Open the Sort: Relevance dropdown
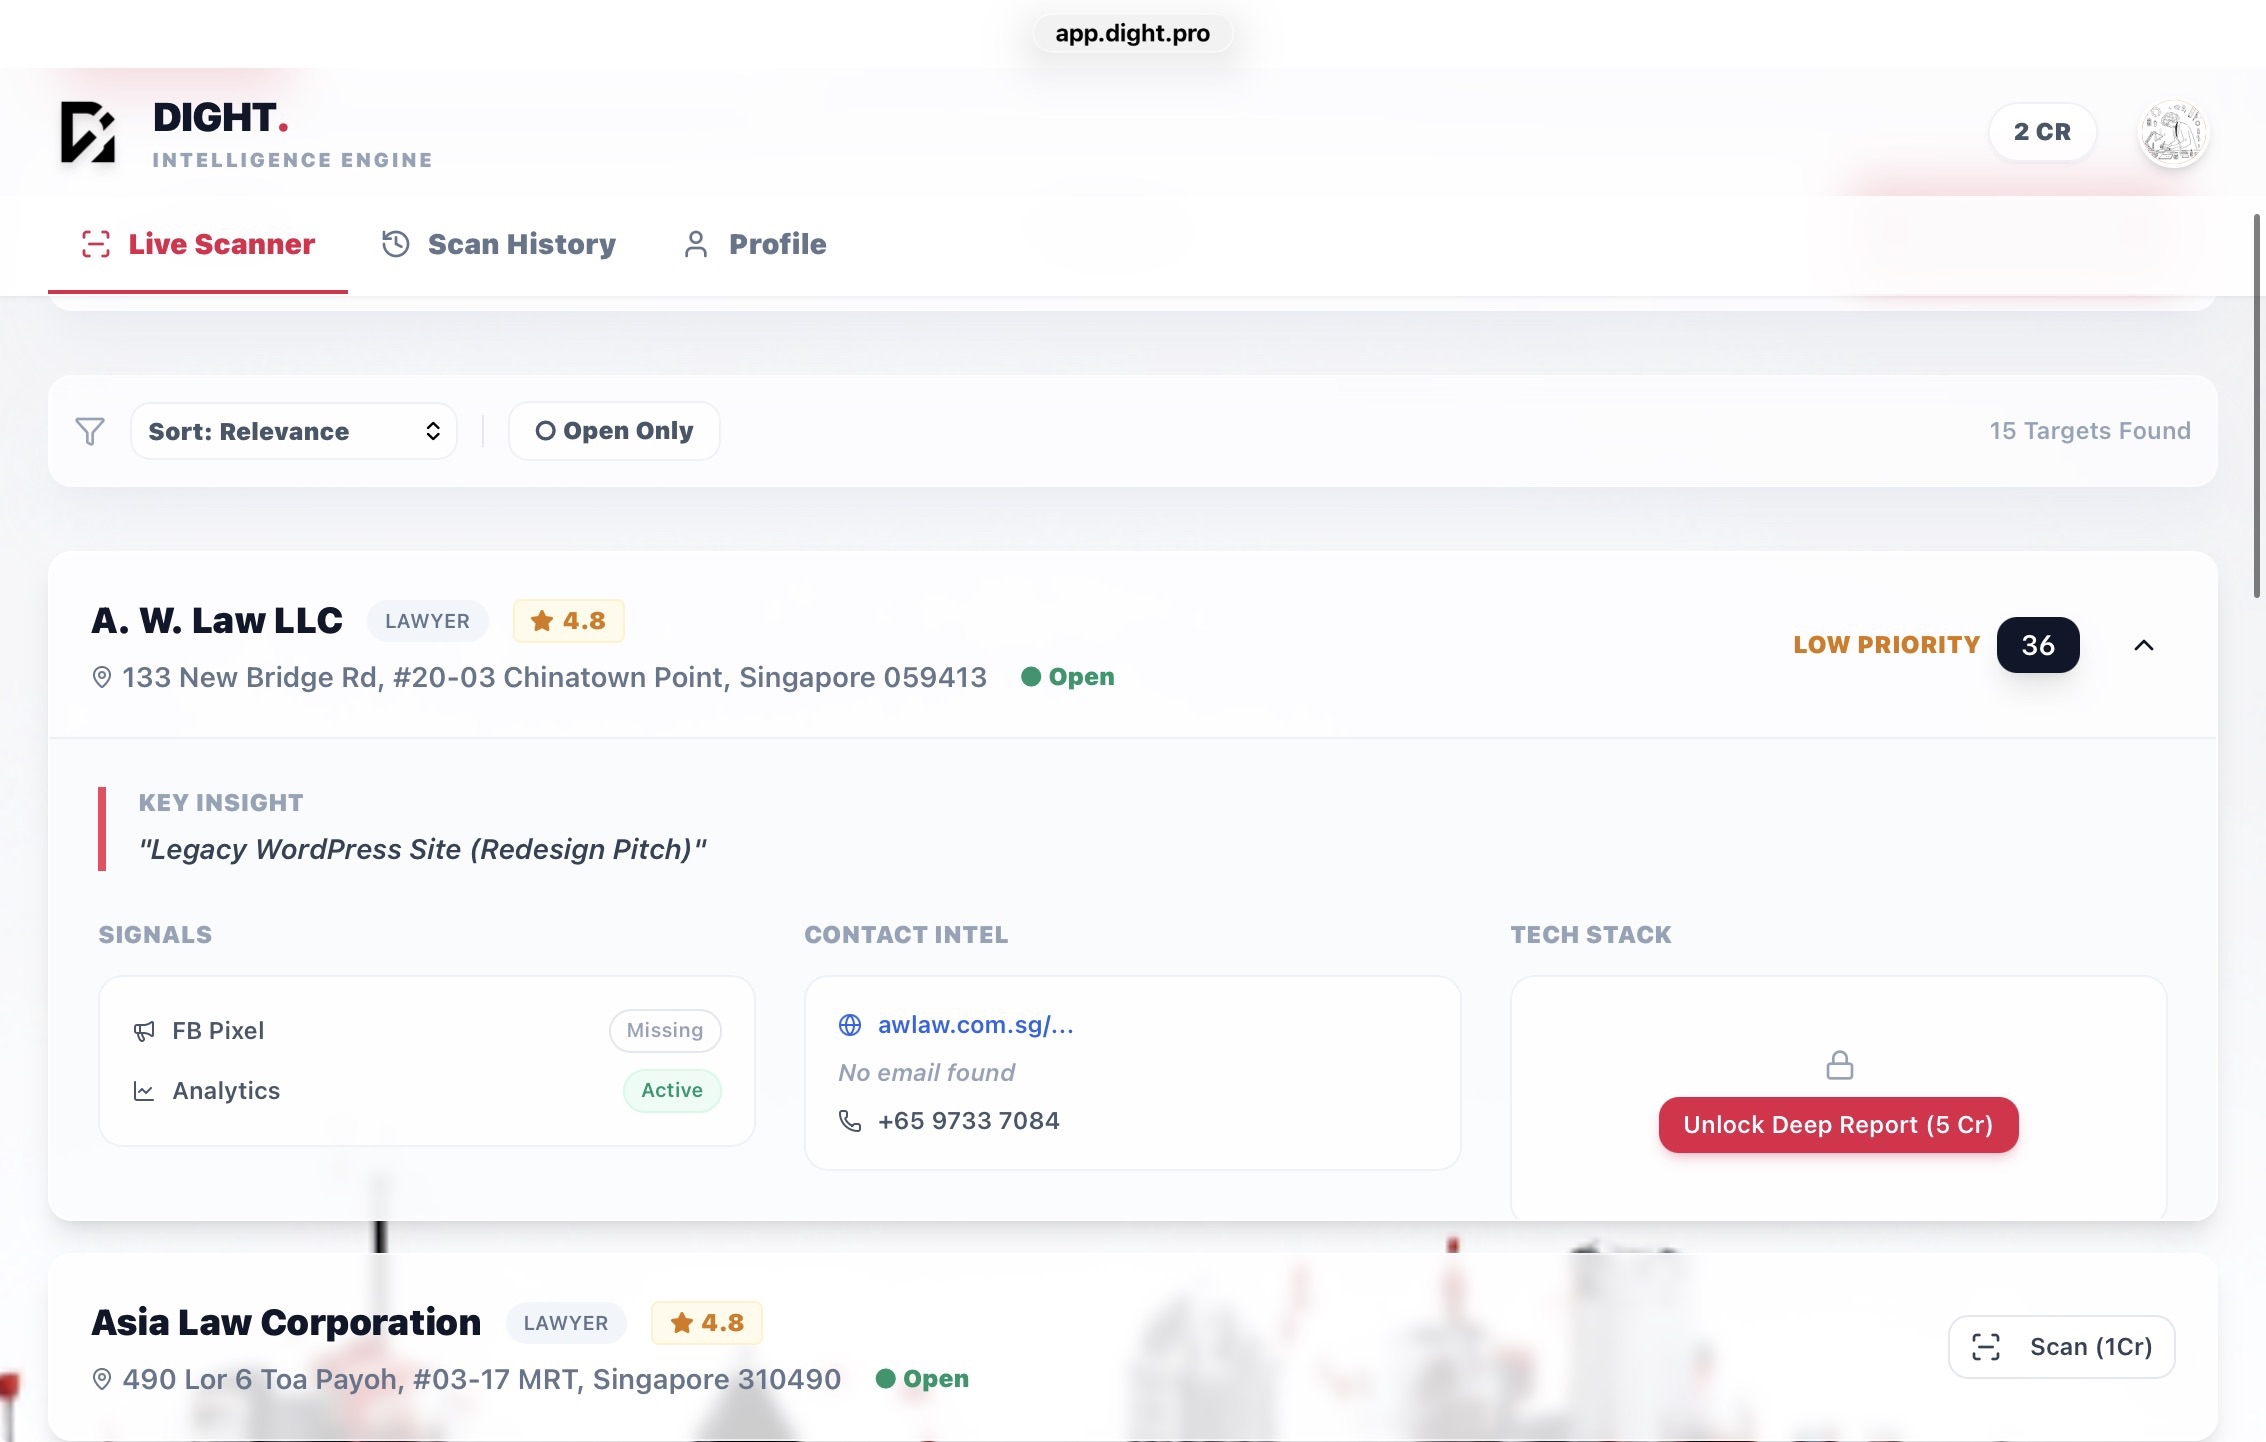 (x=294, y=431)
